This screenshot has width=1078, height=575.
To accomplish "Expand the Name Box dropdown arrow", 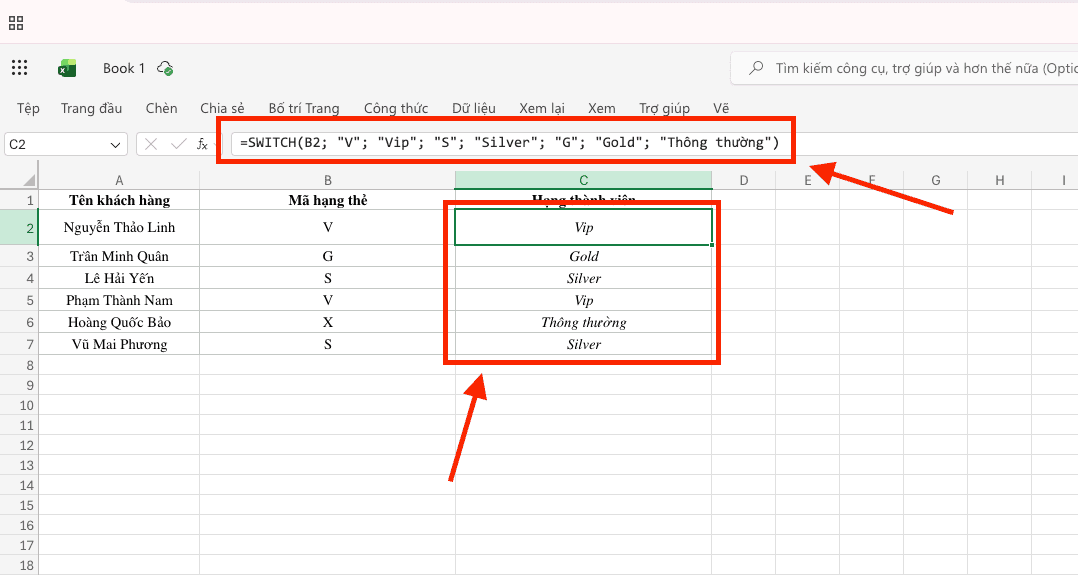I will [115, 144].
